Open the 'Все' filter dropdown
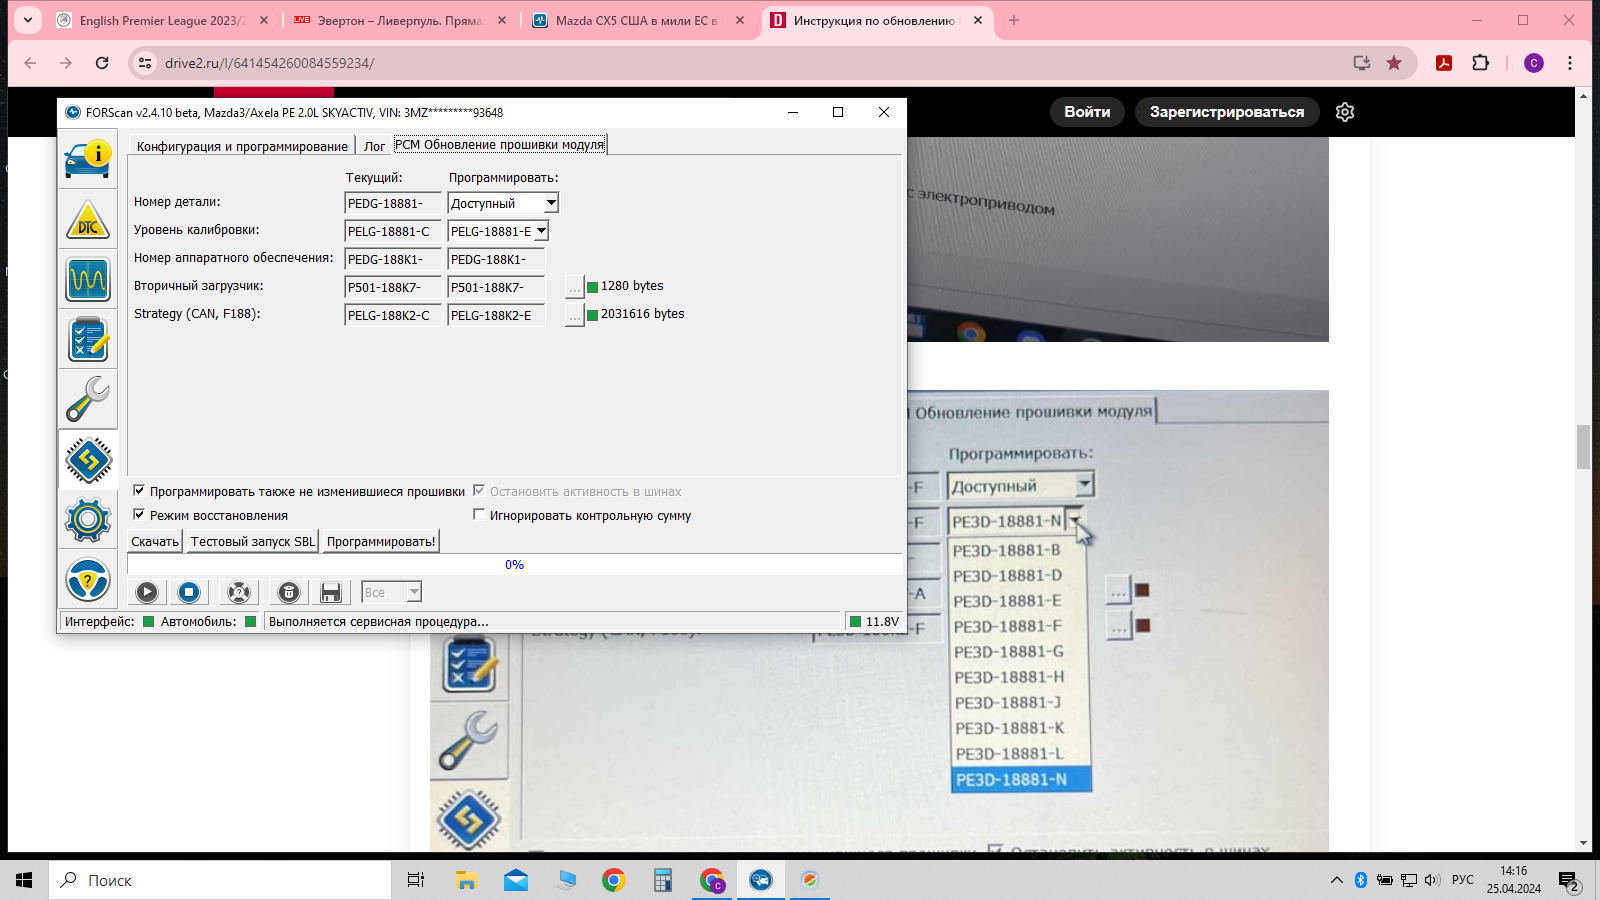 click(x=413, y=593)
